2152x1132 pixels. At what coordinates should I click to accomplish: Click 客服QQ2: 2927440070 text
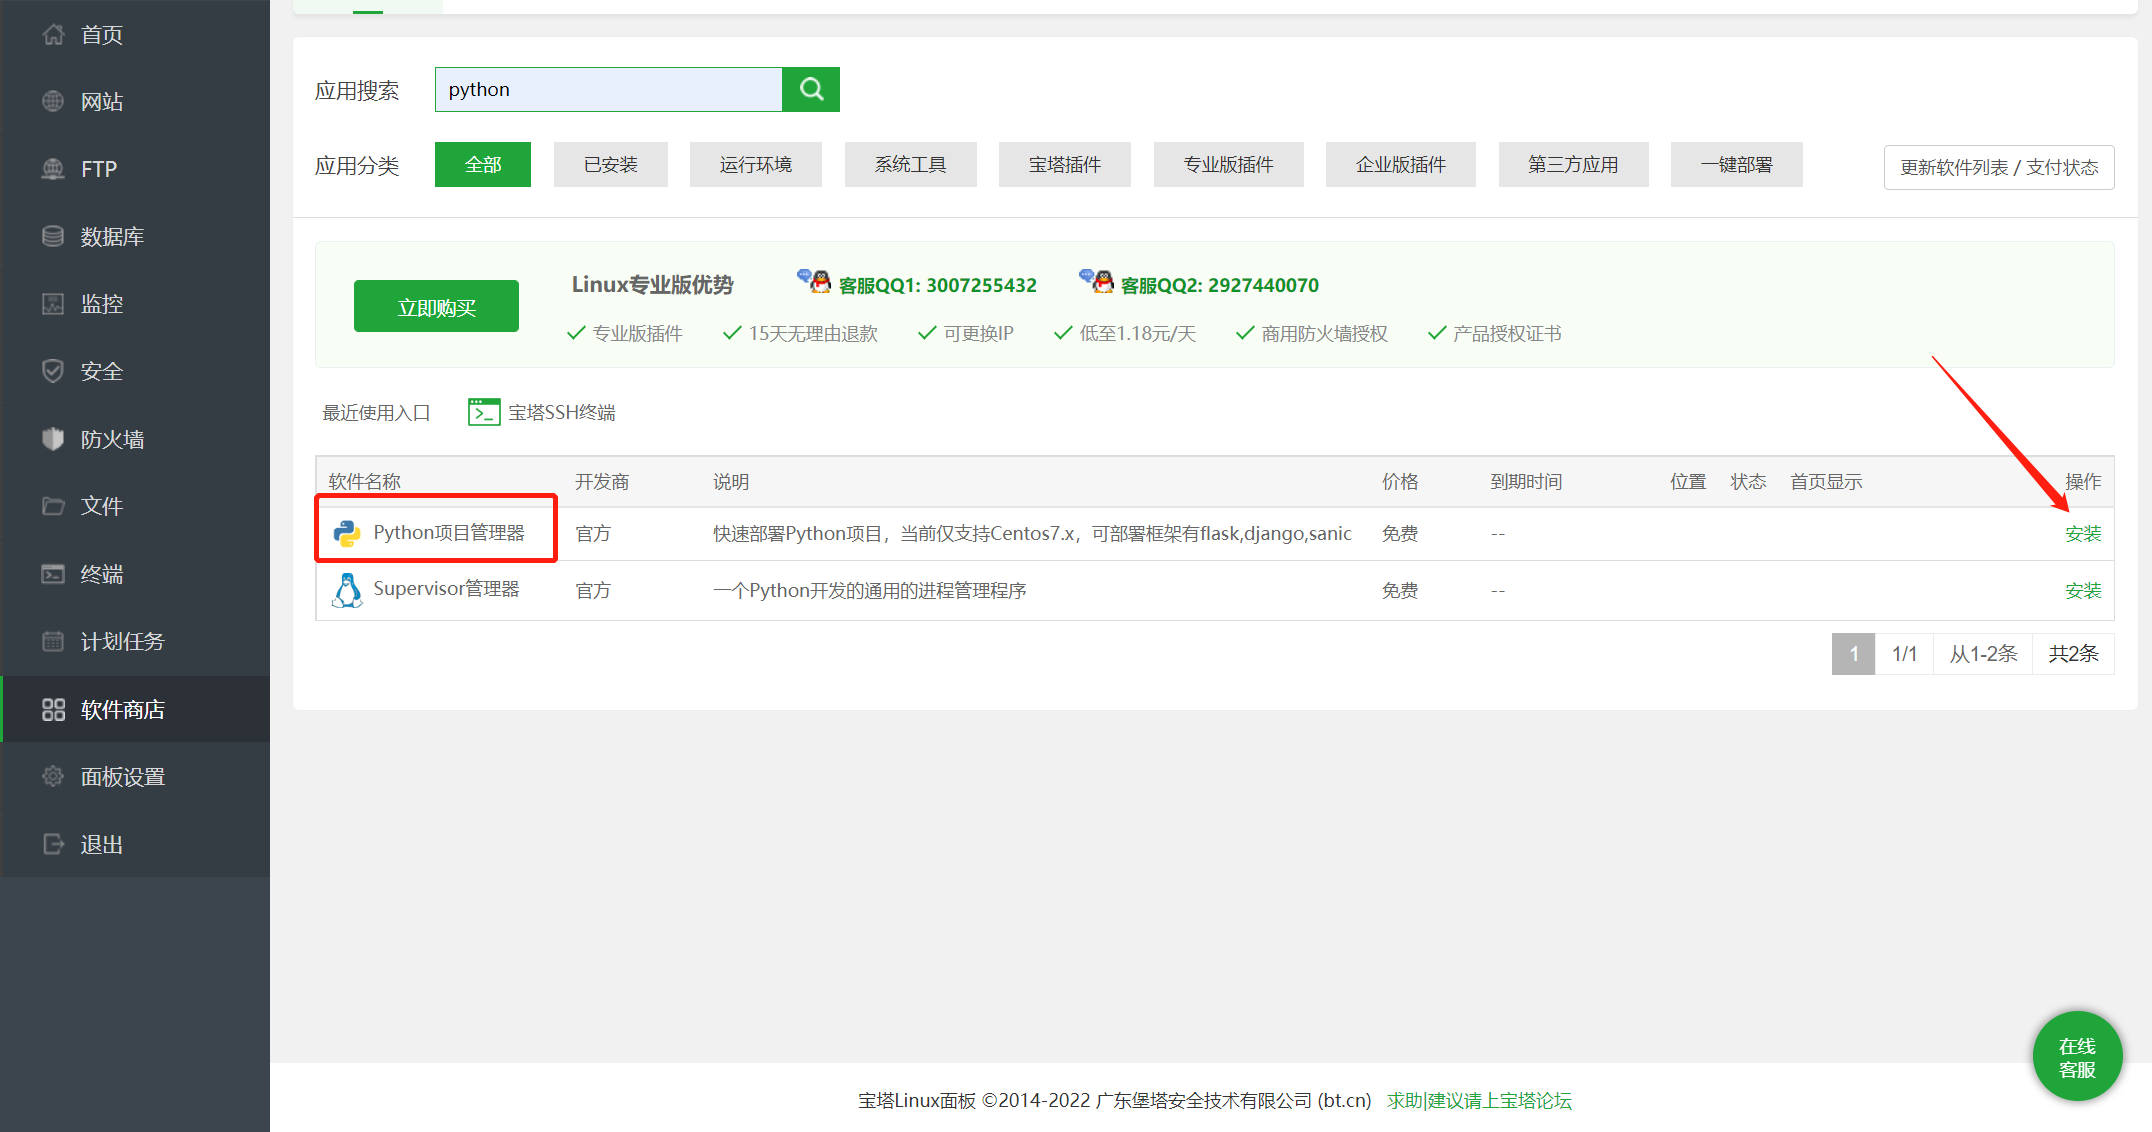tap(1220, 285)
